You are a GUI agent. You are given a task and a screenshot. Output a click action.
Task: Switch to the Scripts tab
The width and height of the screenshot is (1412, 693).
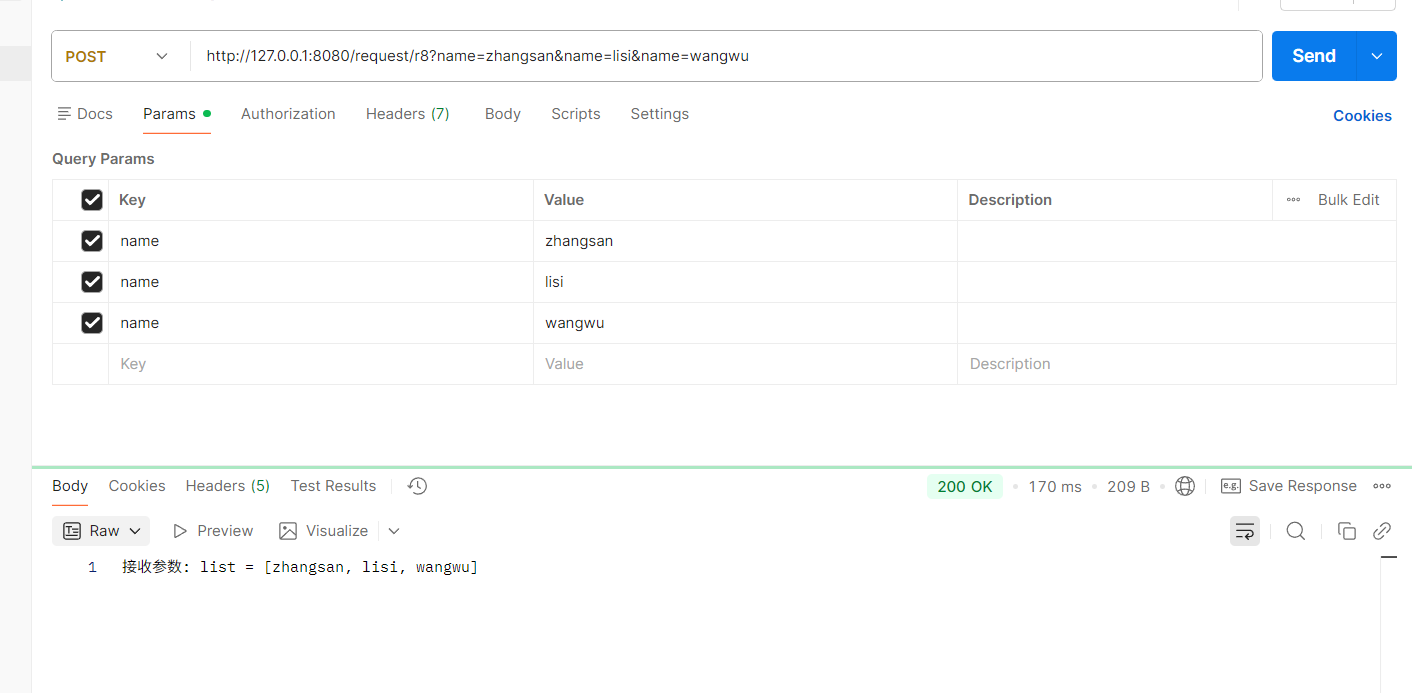[x=575, y=114]
